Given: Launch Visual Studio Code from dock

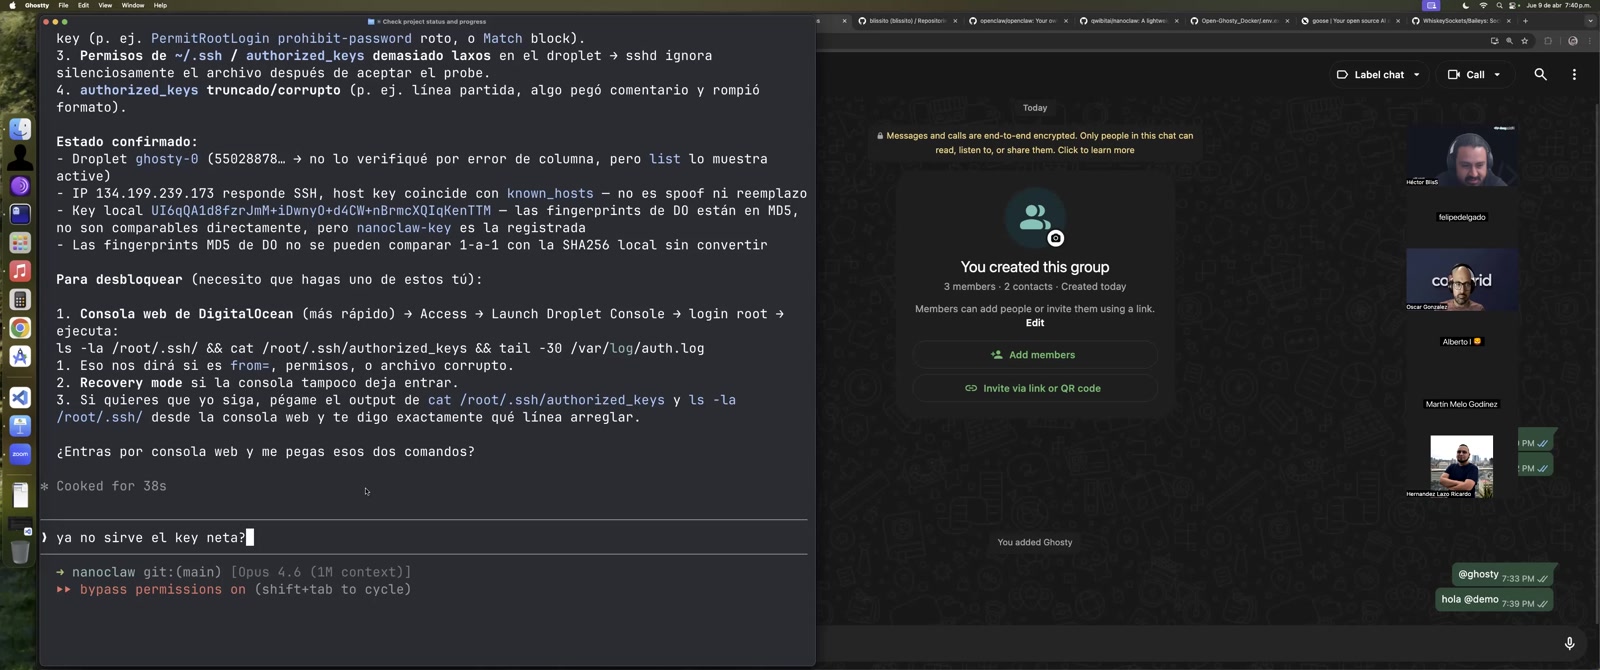Looking at the screenshot, I should [20, 398].
